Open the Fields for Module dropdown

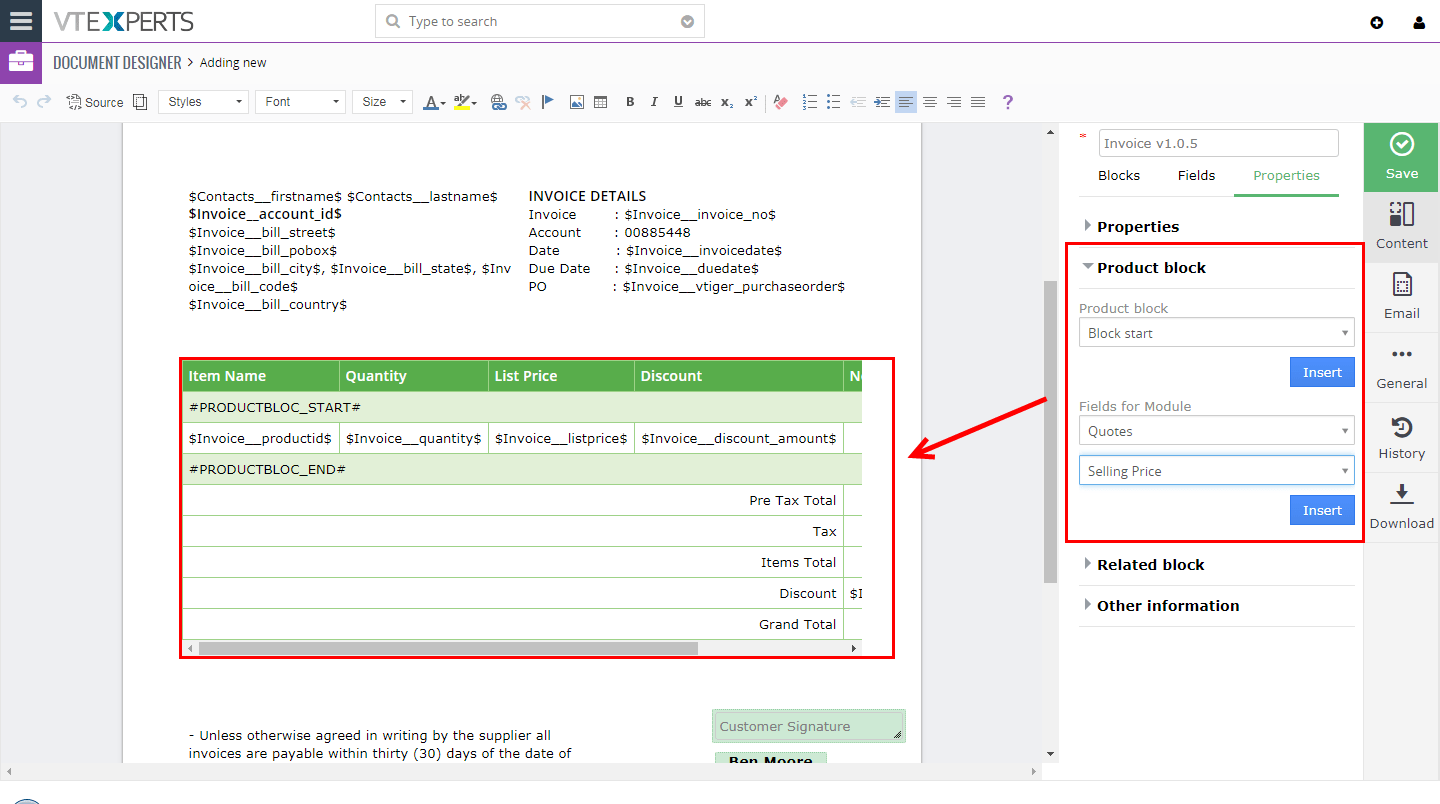click(1216, 430)
